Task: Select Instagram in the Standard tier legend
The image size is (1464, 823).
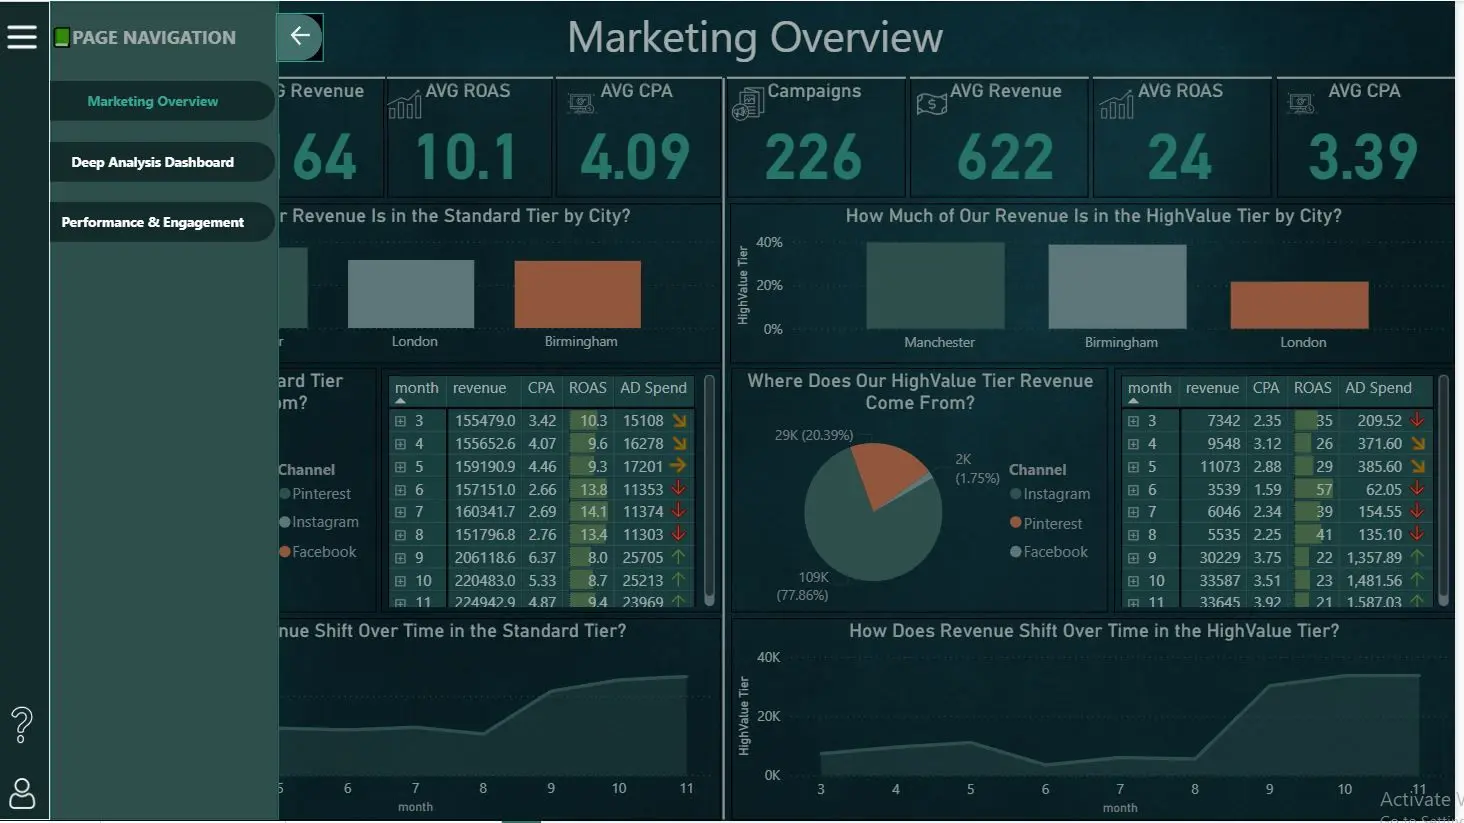Action: [x=319, y=522]
